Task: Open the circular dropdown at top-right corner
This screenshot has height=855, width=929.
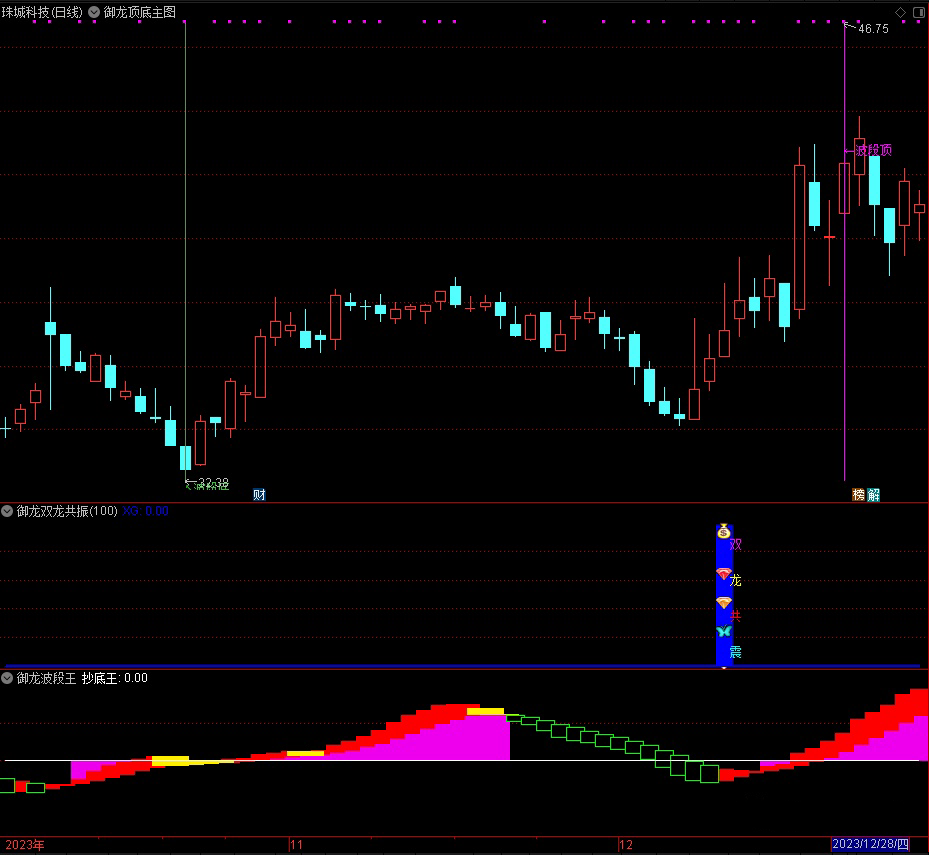Action: [919, 12]
